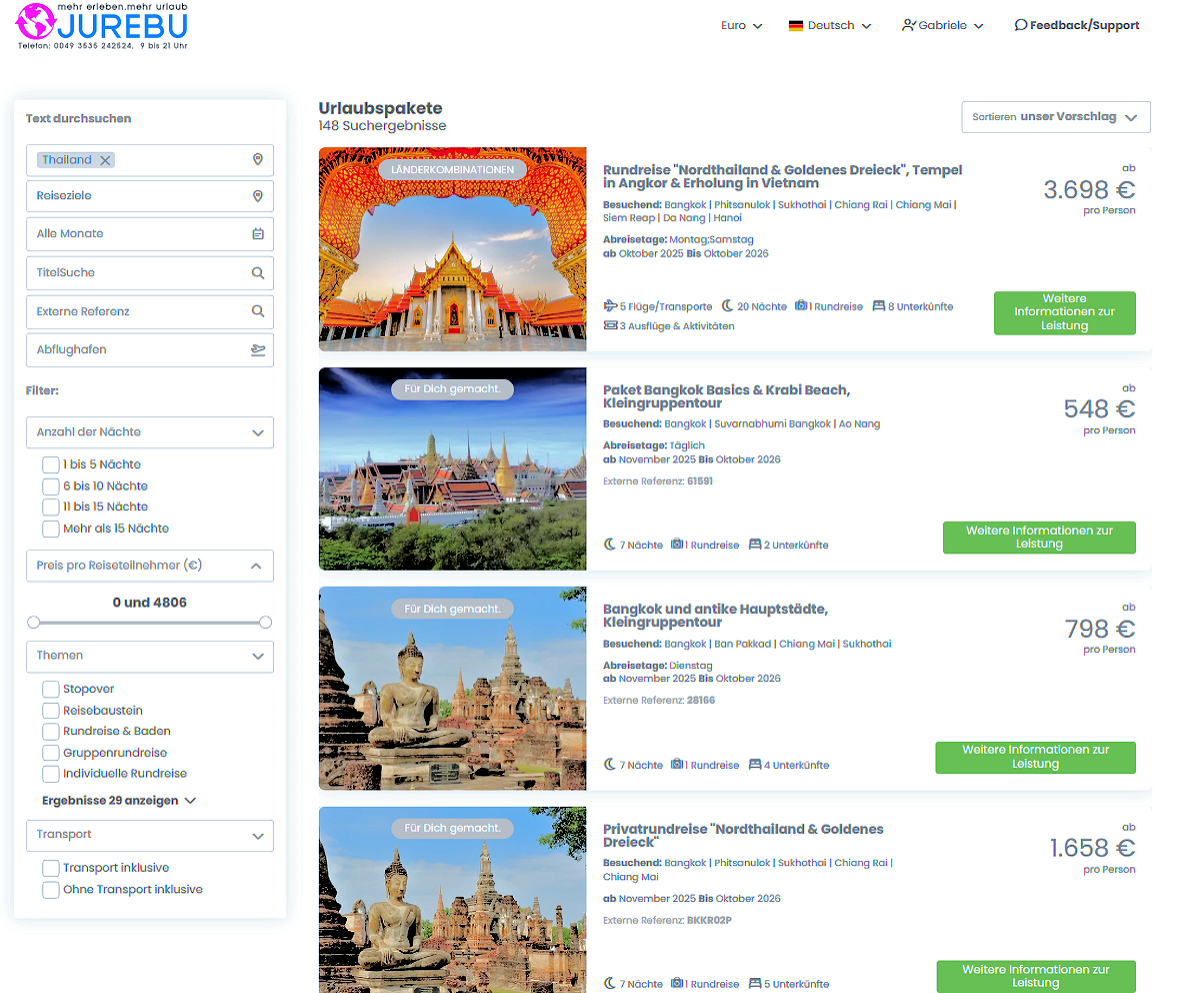Click the location pin icon in Reiseziele field
This screenshot has height=993, width=1200.
tap(257, 196)
